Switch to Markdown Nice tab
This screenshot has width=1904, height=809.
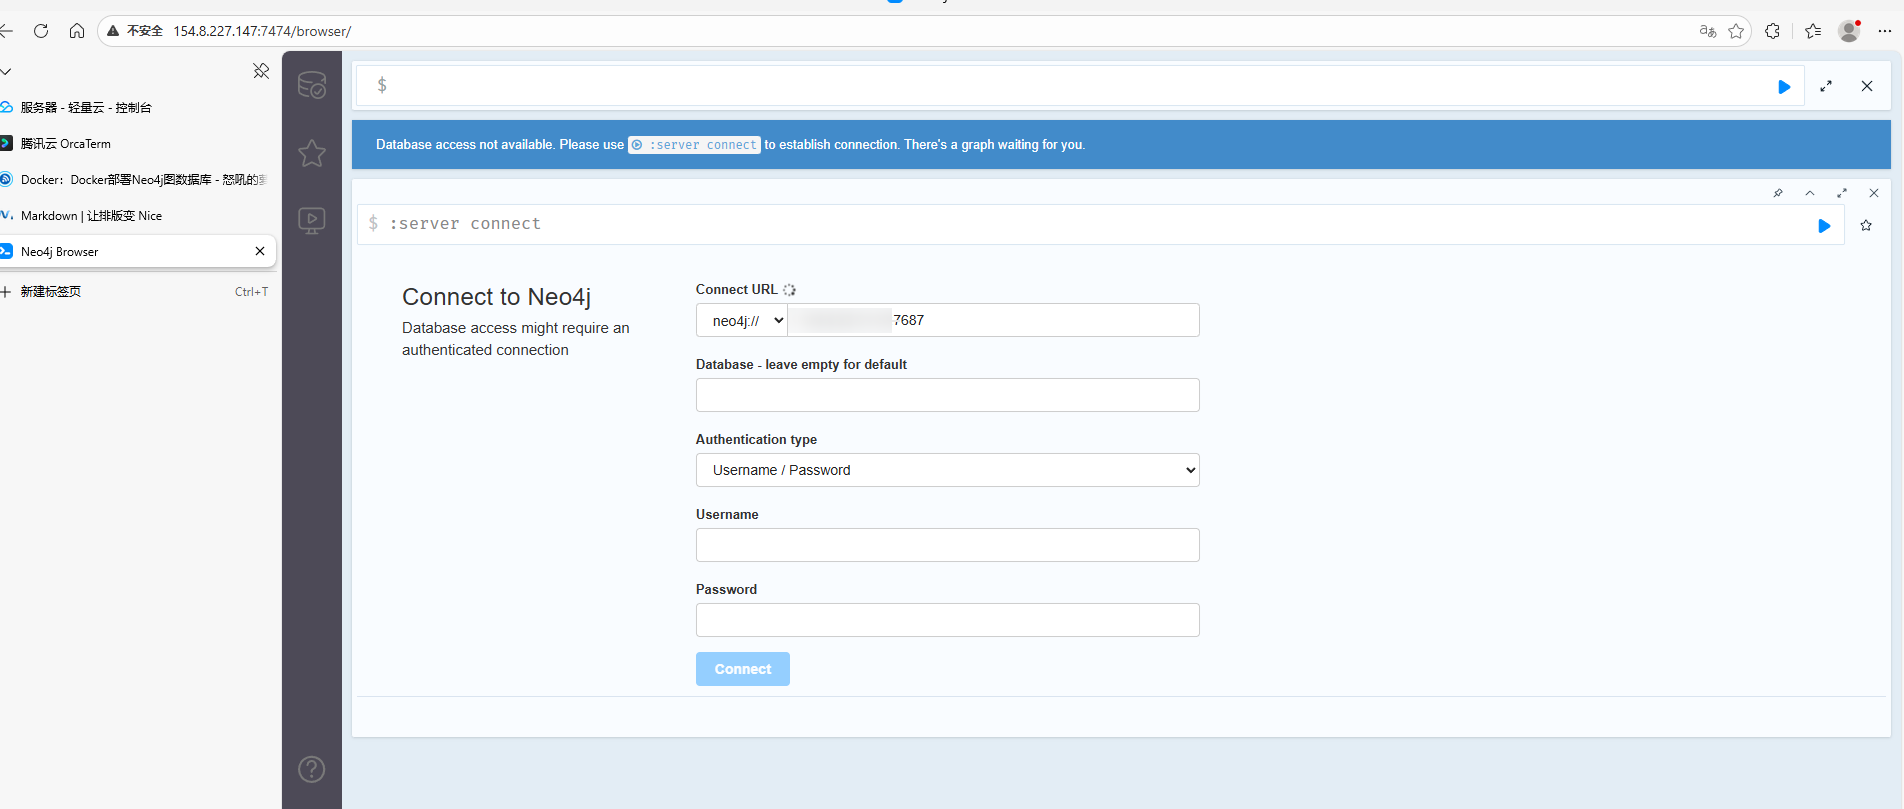(138, 215)
